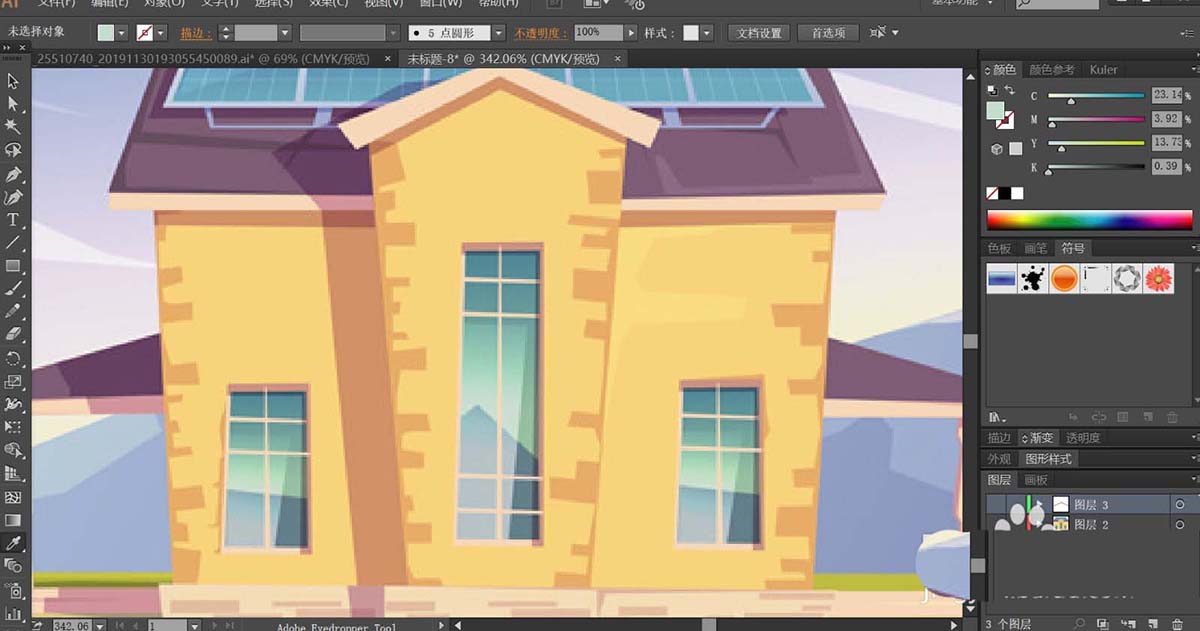
Task: Select the Lasso tool
Action: (13, 150)
